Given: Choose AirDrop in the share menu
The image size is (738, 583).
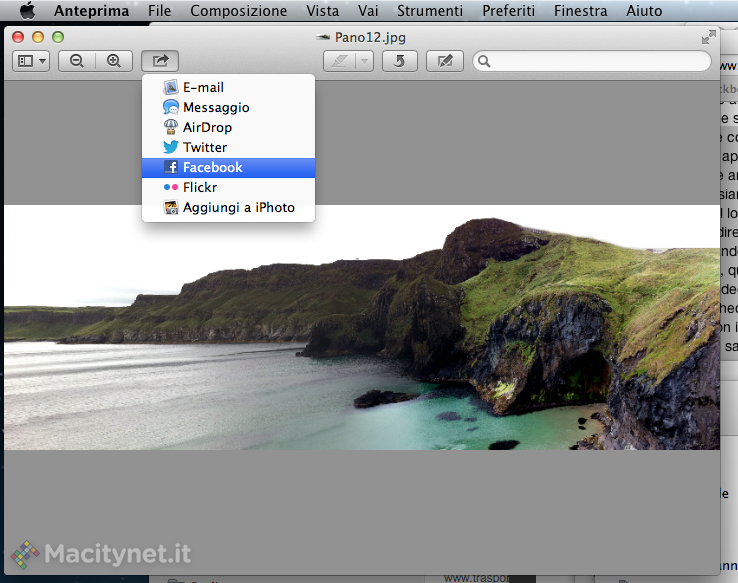Looking at the screenshot, I should coord(228,127).
